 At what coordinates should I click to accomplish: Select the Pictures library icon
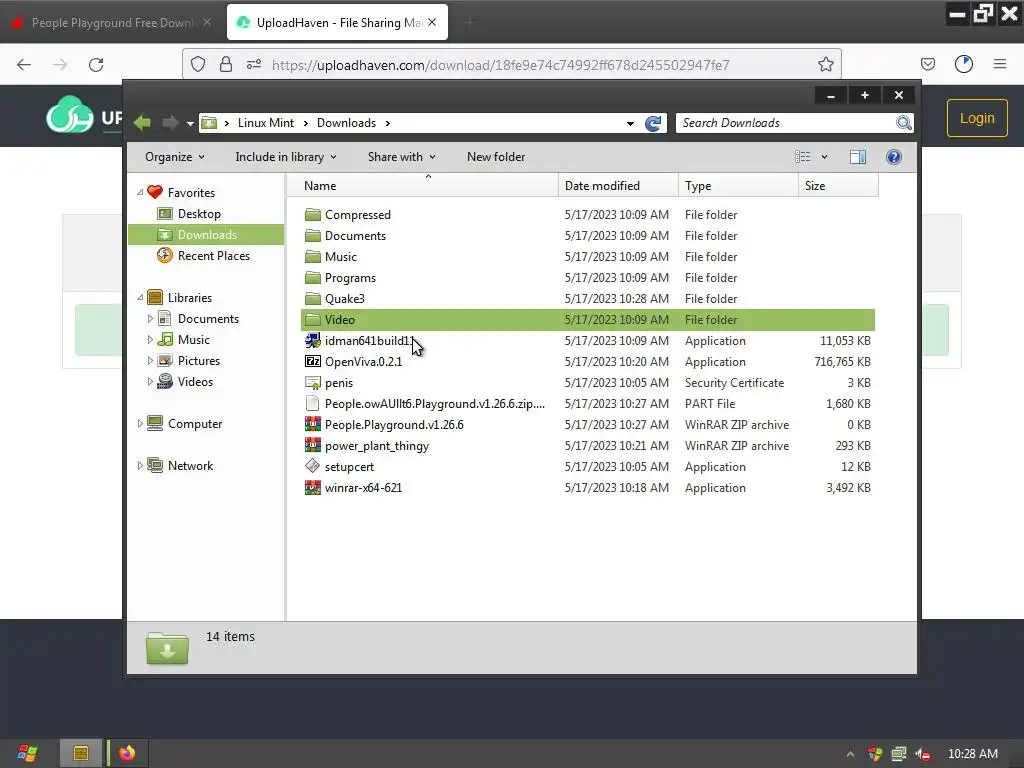coord(165,360)
